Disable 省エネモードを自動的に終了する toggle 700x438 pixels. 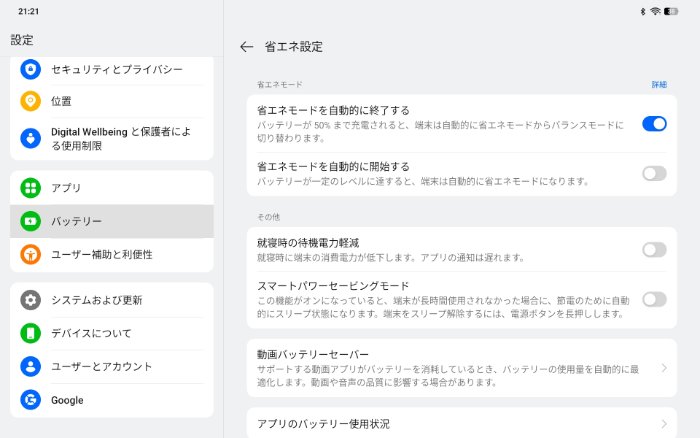pyautogui.click(x=654, y=124)
